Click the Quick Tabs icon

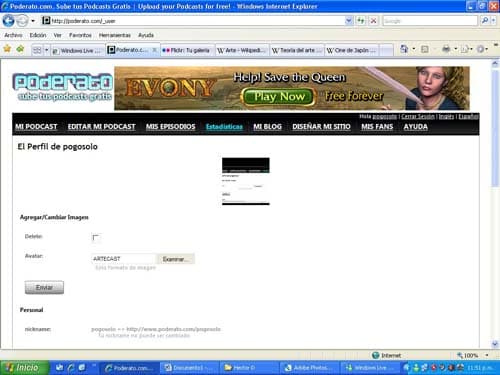point(37,50)
